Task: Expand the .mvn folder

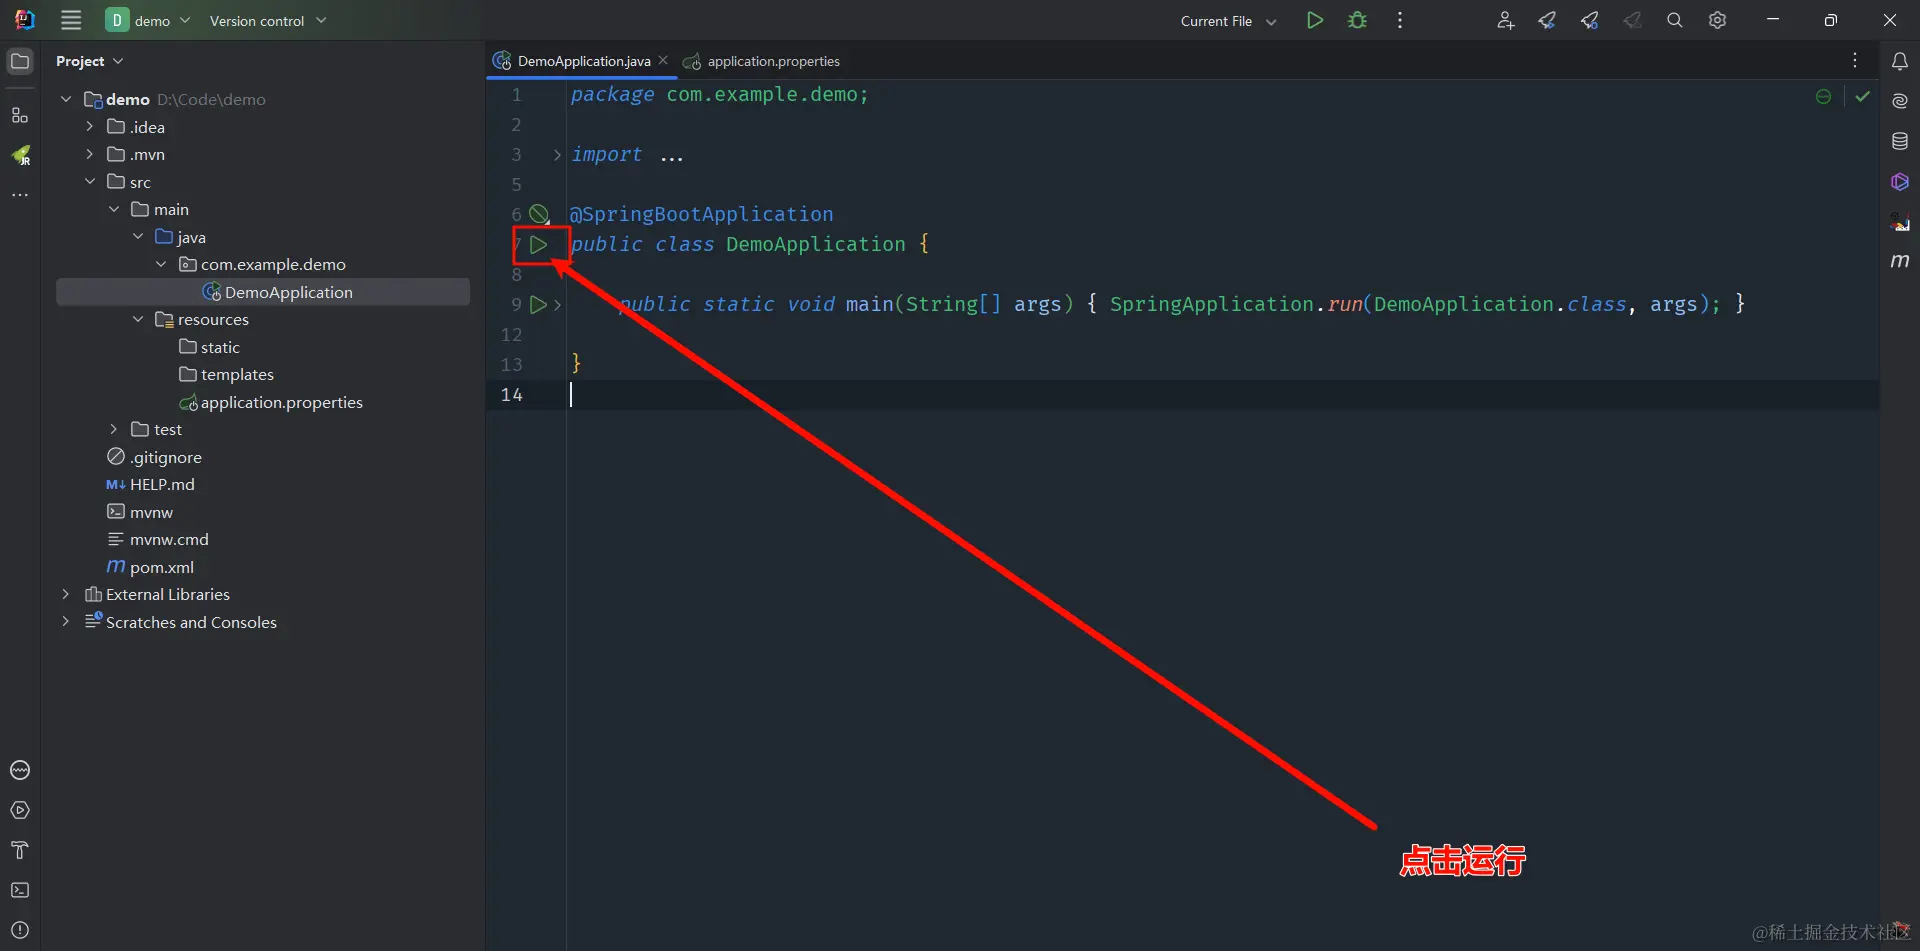Action: pos(90,154)
